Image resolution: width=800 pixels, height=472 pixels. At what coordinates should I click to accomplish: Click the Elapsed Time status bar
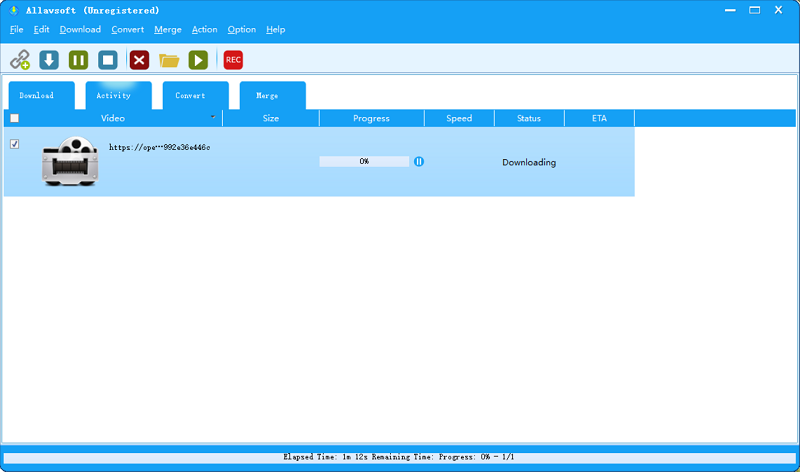[x=399, y=457]
